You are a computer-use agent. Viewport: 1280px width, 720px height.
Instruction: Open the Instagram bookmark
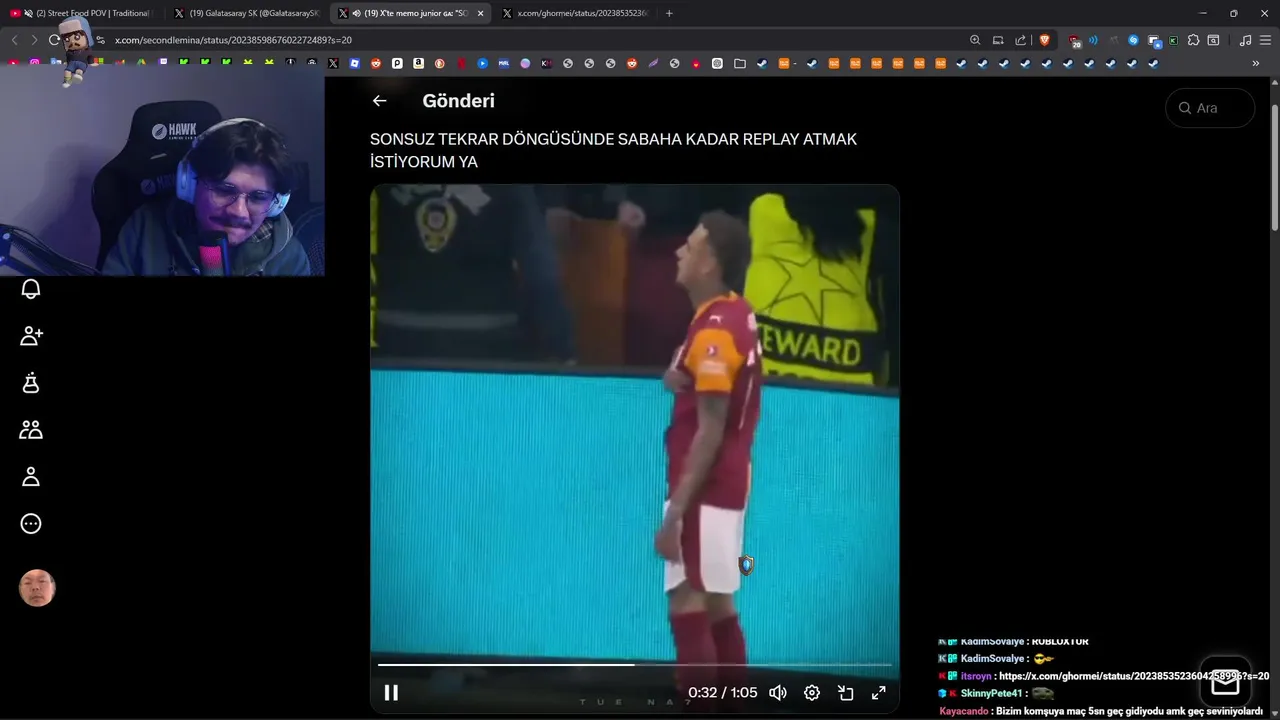(x=34, y=63)
